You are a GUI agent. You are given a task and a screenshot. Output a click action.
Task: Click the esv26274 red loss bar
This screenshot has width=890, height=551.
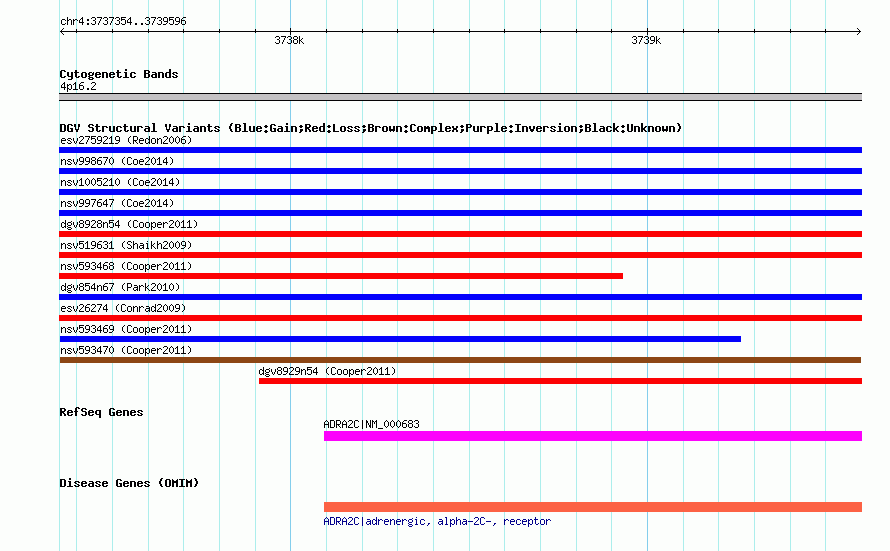pyautogui.click(x=460, y=318)
